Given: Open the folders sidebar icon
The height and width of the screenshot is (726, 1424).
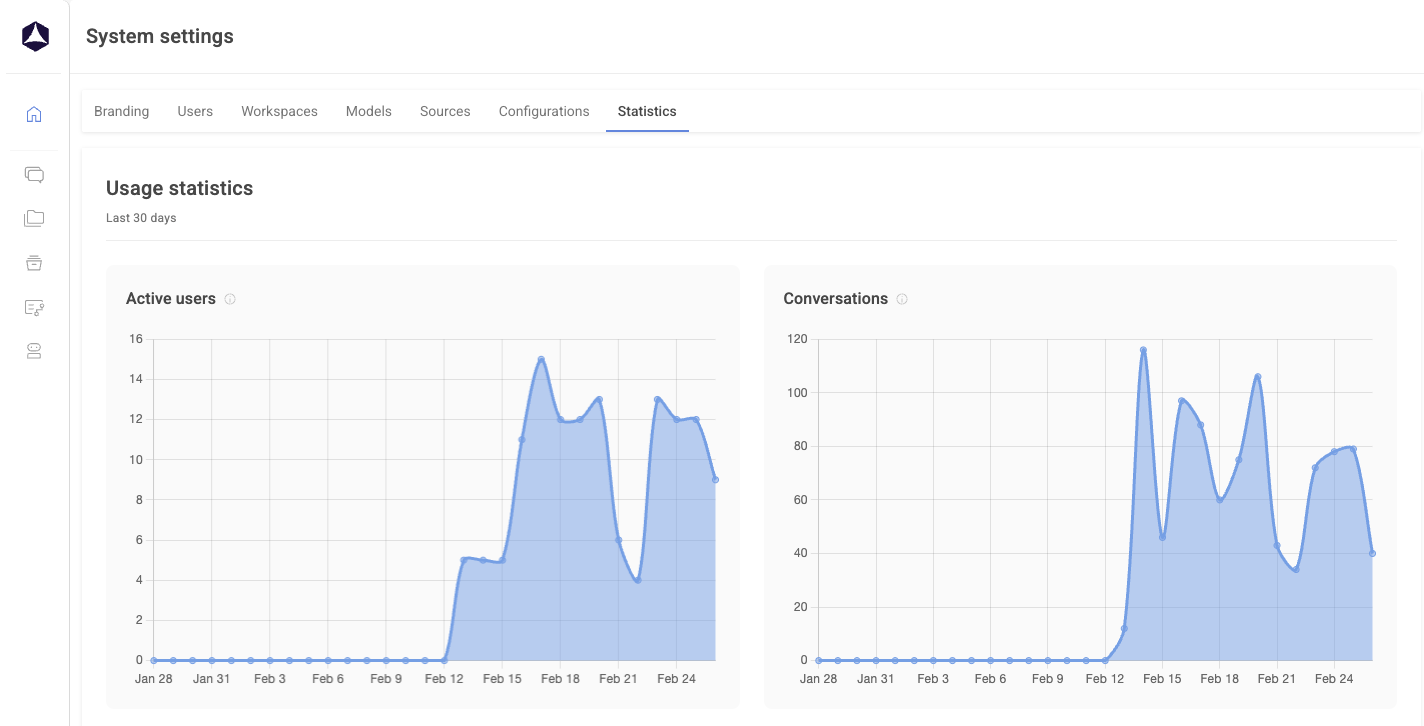Looking at the screenshot, I should (34, 219).
